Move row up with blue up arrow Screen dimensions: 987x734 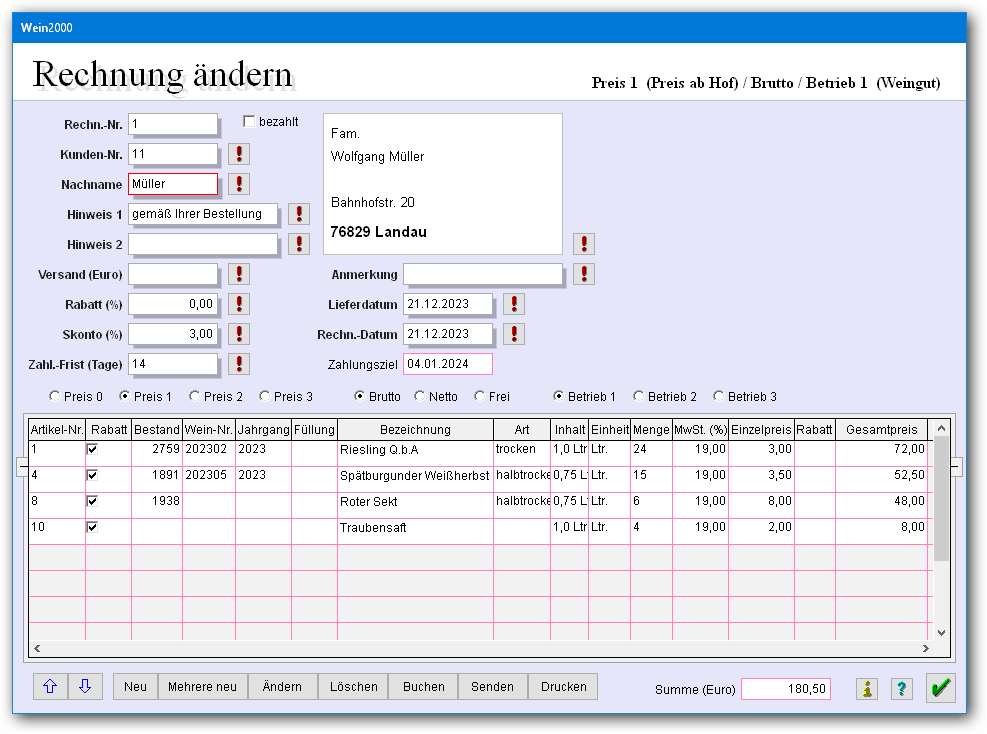[50, 687]
